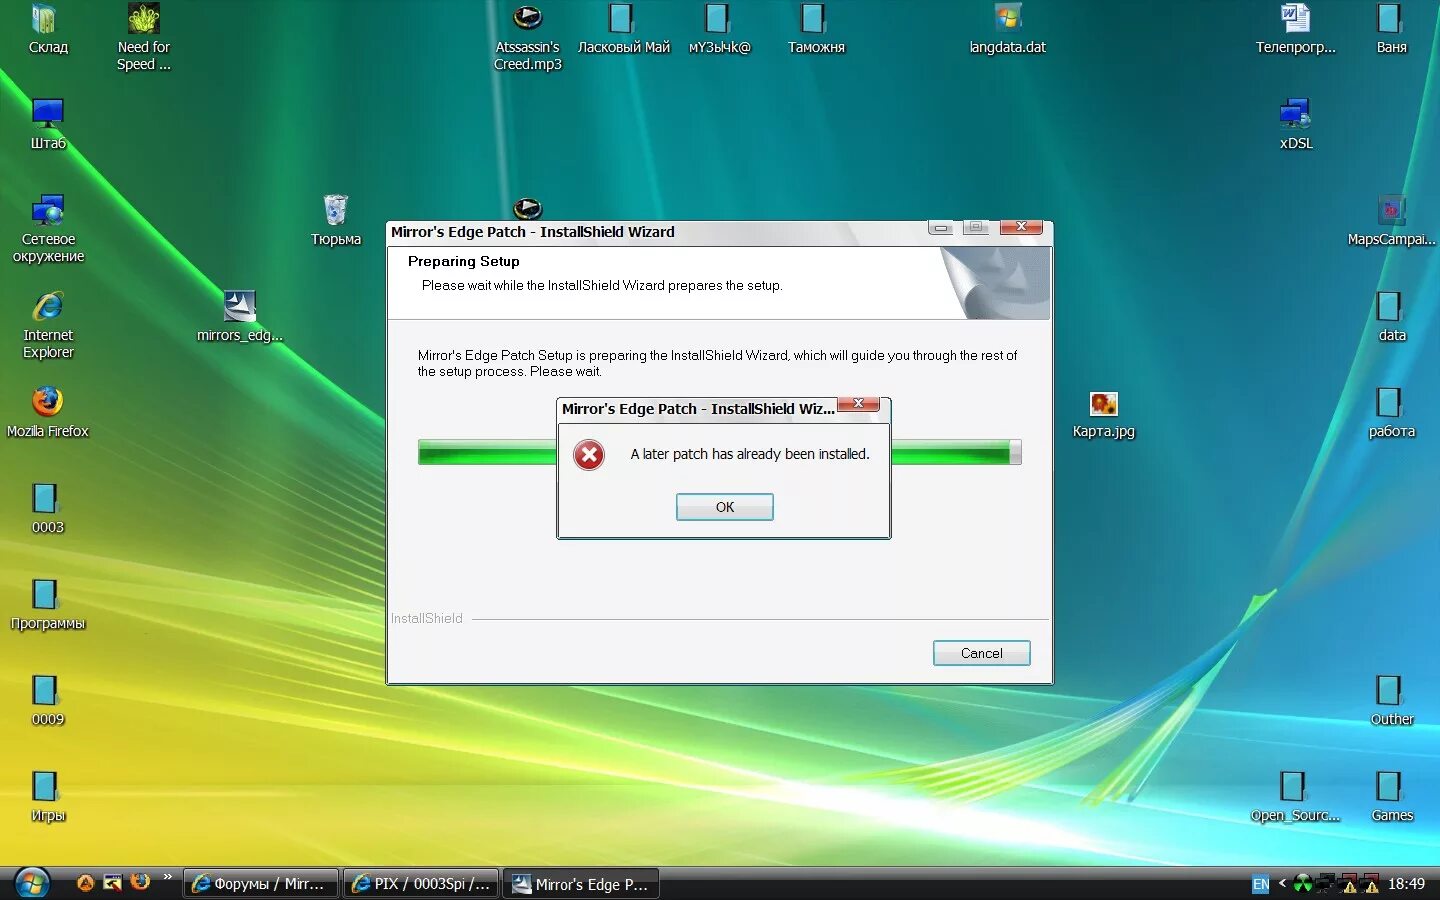
Task: Select the мУЗыЧк@ folder icon
Action: 719,29
